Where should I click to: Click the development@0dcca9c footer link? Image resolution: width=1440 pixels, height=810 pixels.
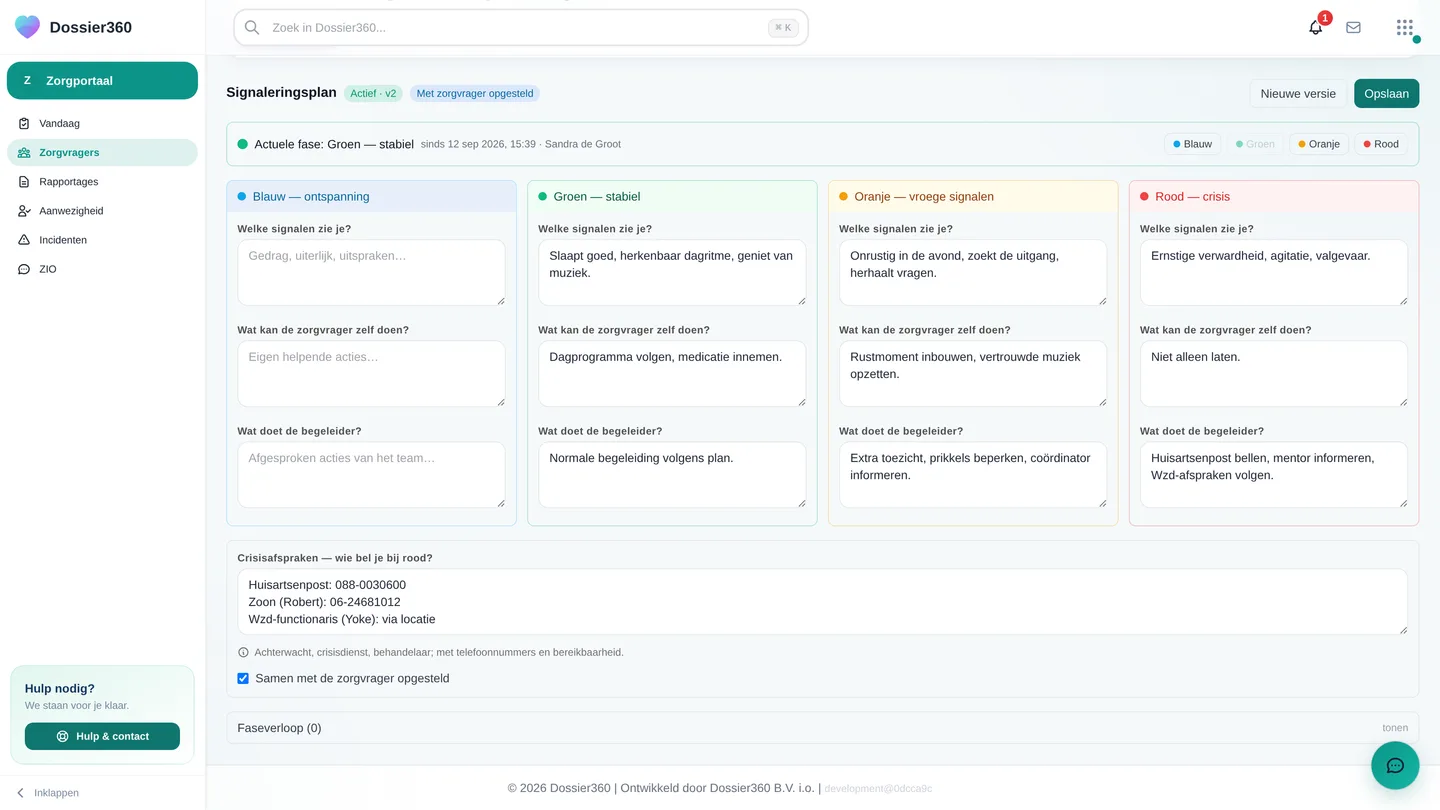point(878,788)
